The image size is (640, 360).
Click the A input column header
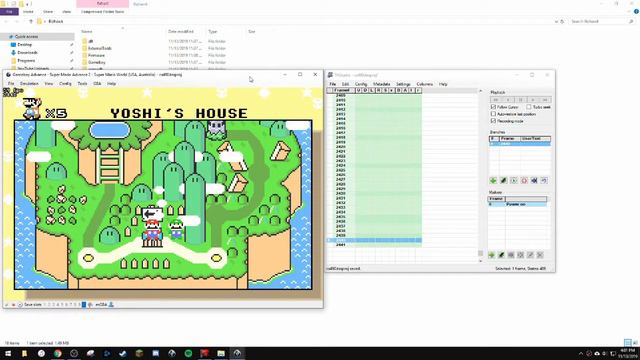pos(405,90)
